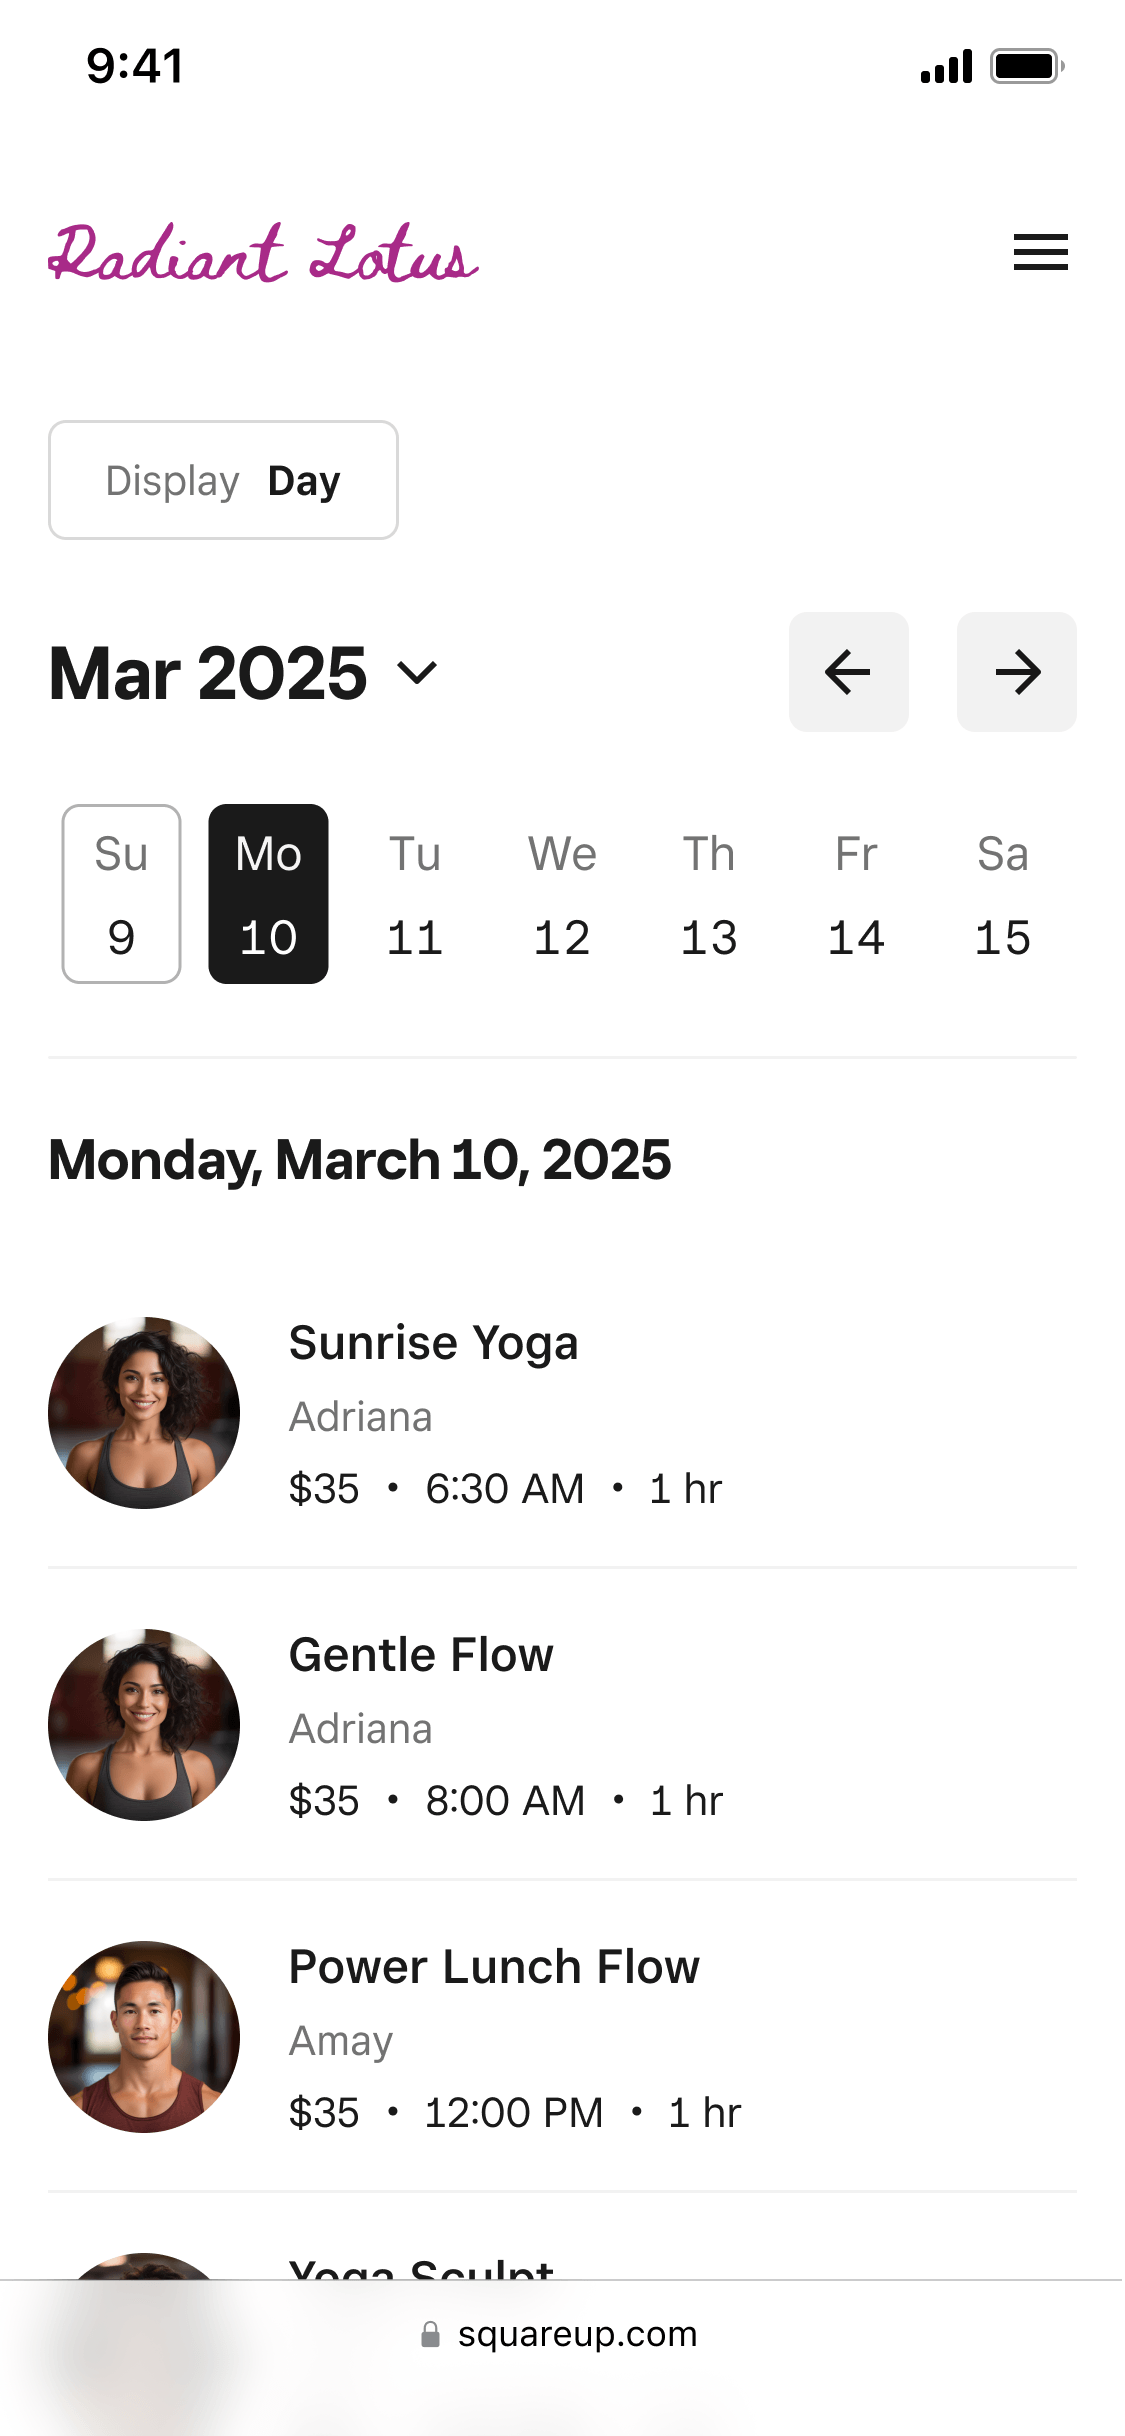Switch to Tuesday 11
Screen dimensions: 1125x2436
pos(415,894)
